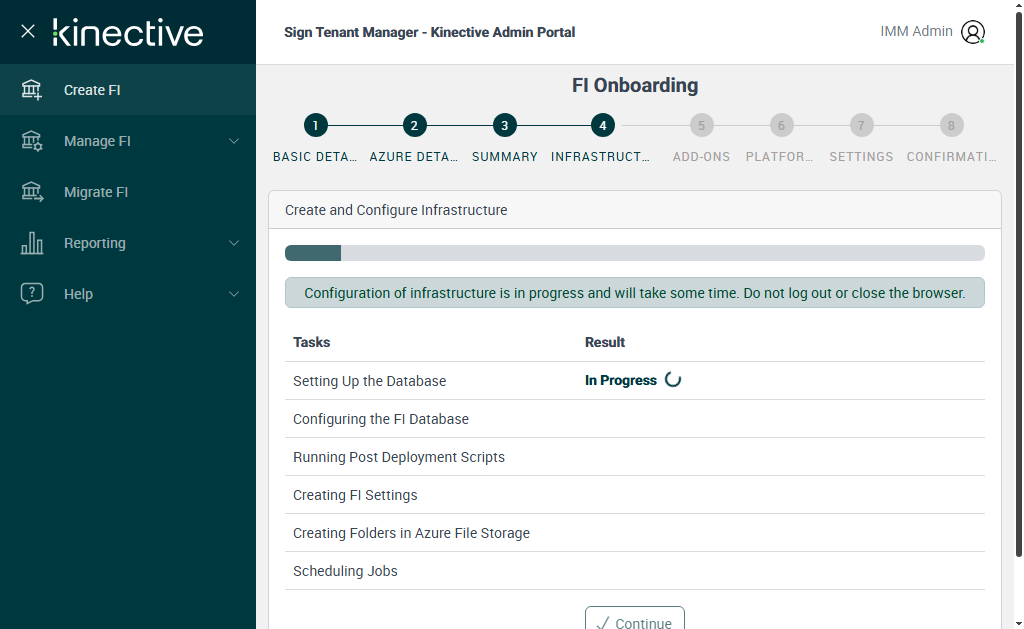The width and height of the screenshot is (1024, 629).
Task: Click the Migrate FI bank-arrow icon
Action: point(32,191)
